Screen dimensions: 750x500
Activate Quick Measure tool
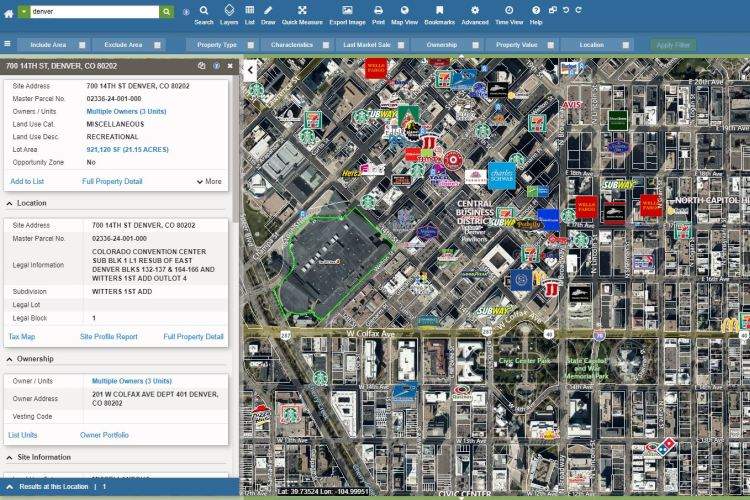point(302,15)
